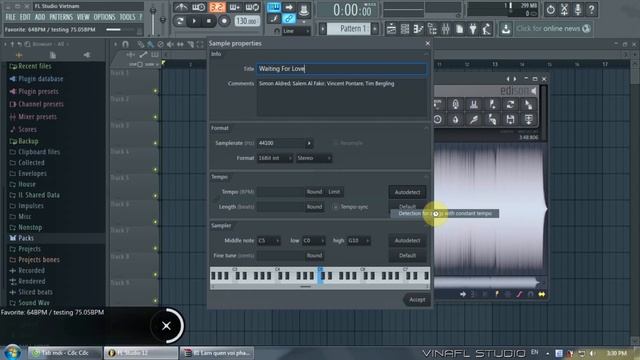The height and width of the screenshot is (360, 640).
Task: Switch pattern/song mode toggle
Action: click(179, 21)
